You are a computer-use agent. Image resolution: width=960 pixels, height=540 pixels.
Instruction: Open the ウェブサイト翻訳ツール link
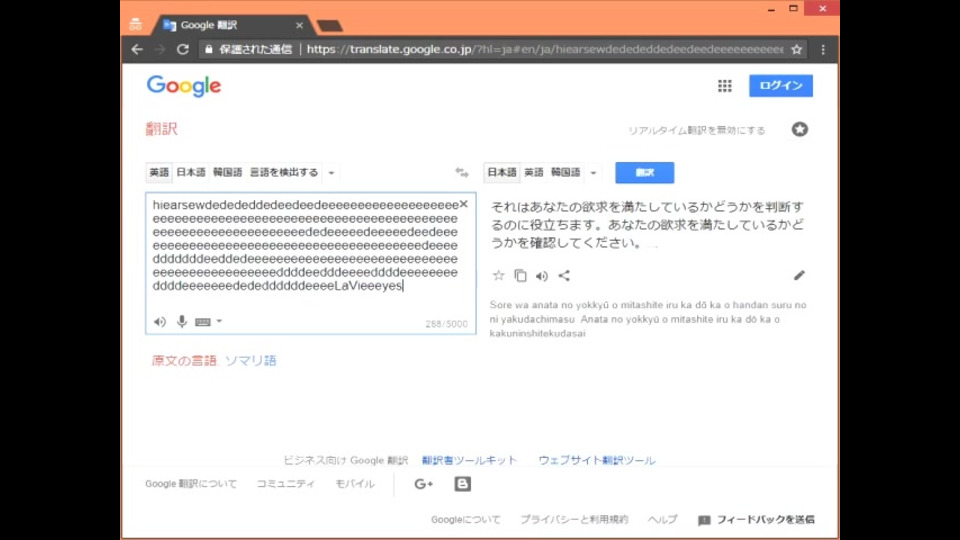click(x=597, y=460)
